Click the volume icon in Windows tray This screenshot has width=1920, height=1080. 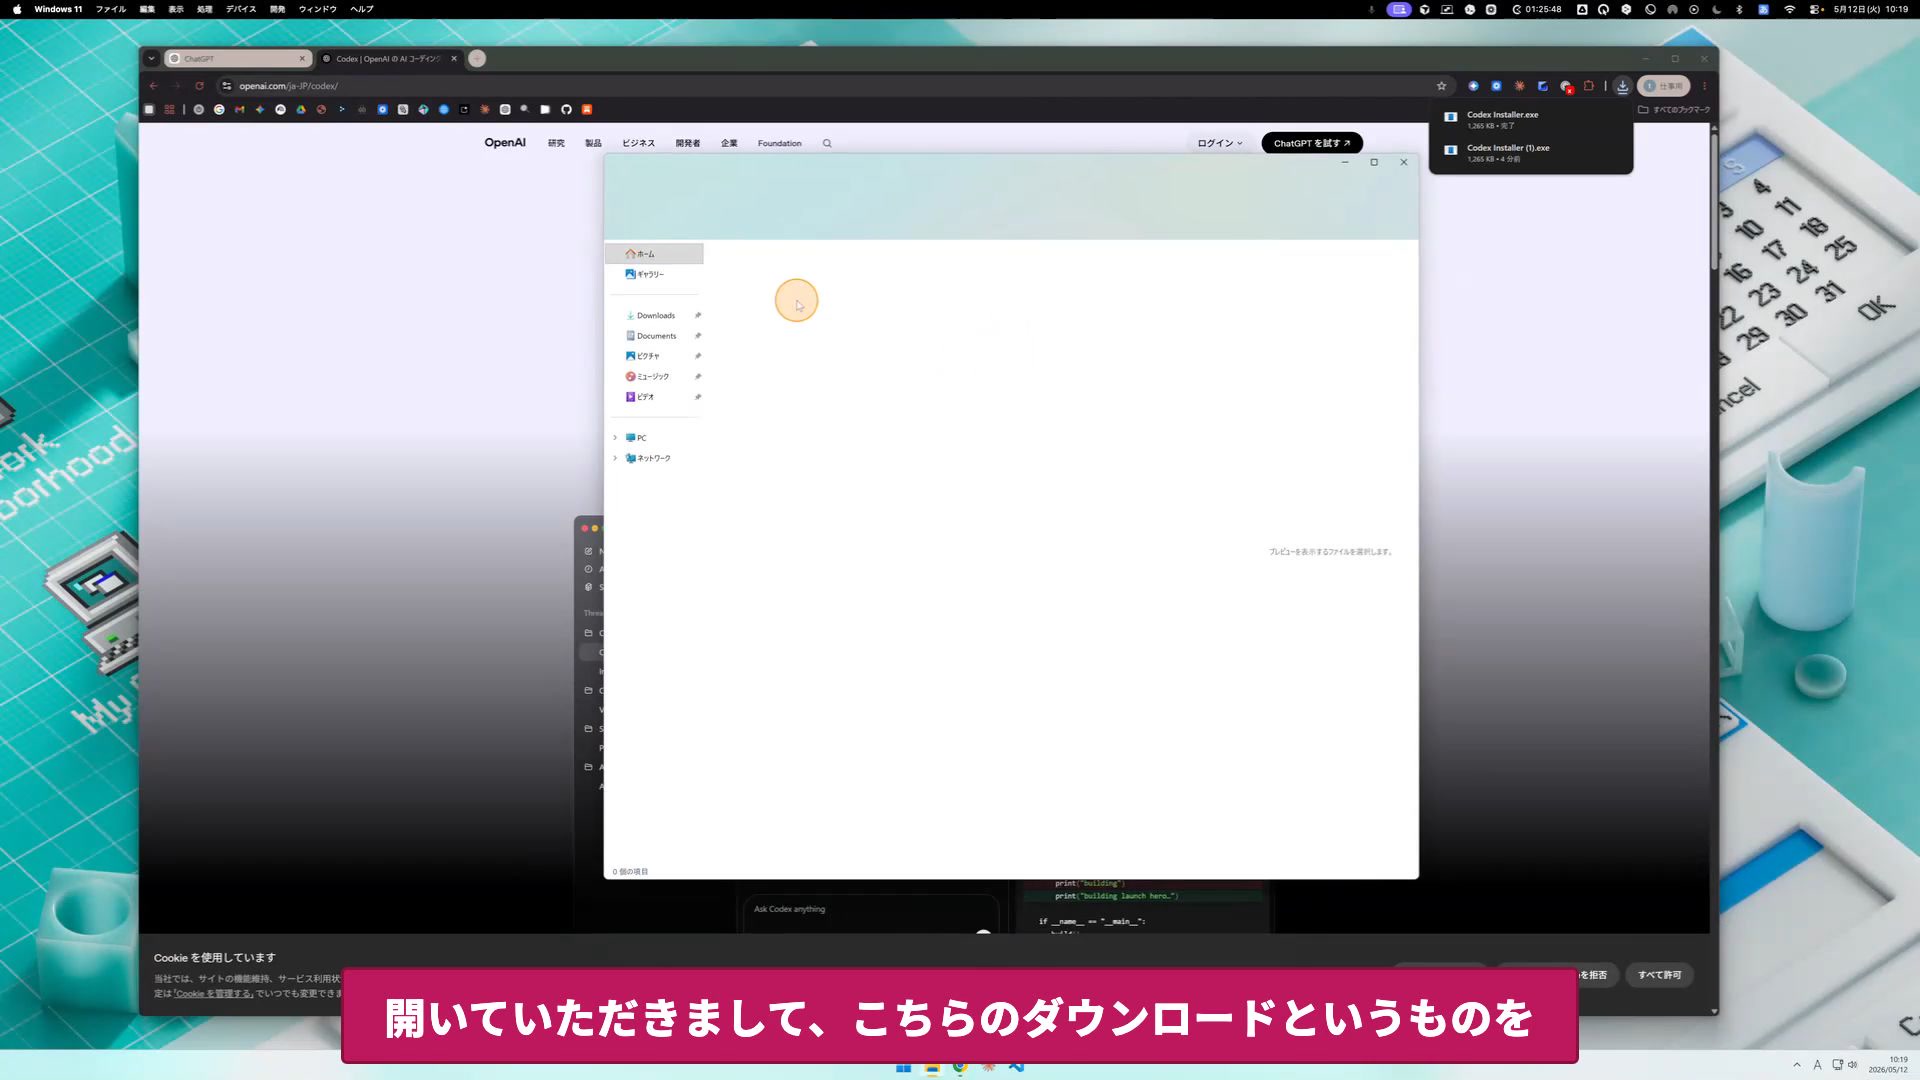click(x=1853, y=1065)
